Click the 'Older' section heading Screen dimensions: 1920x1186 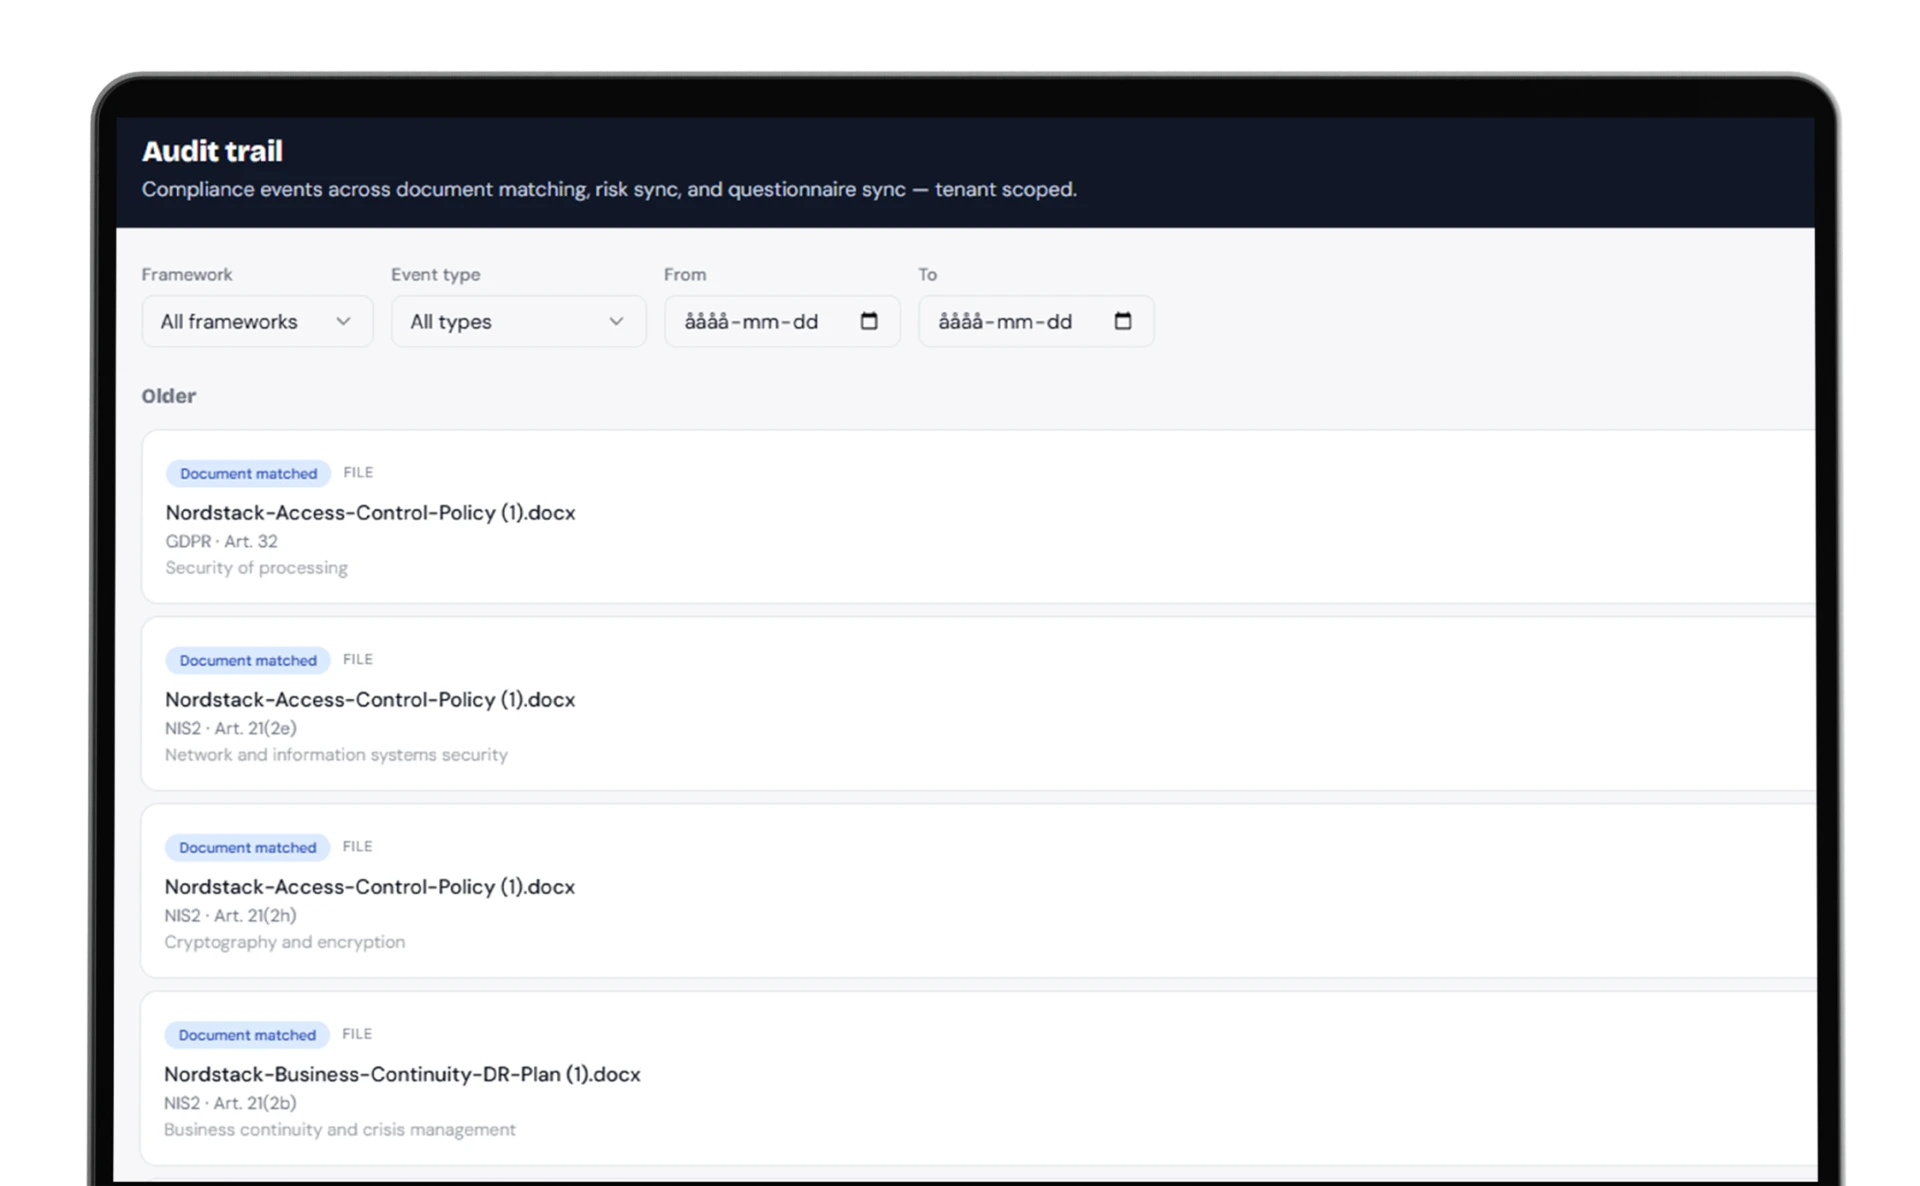coord(168,396)
